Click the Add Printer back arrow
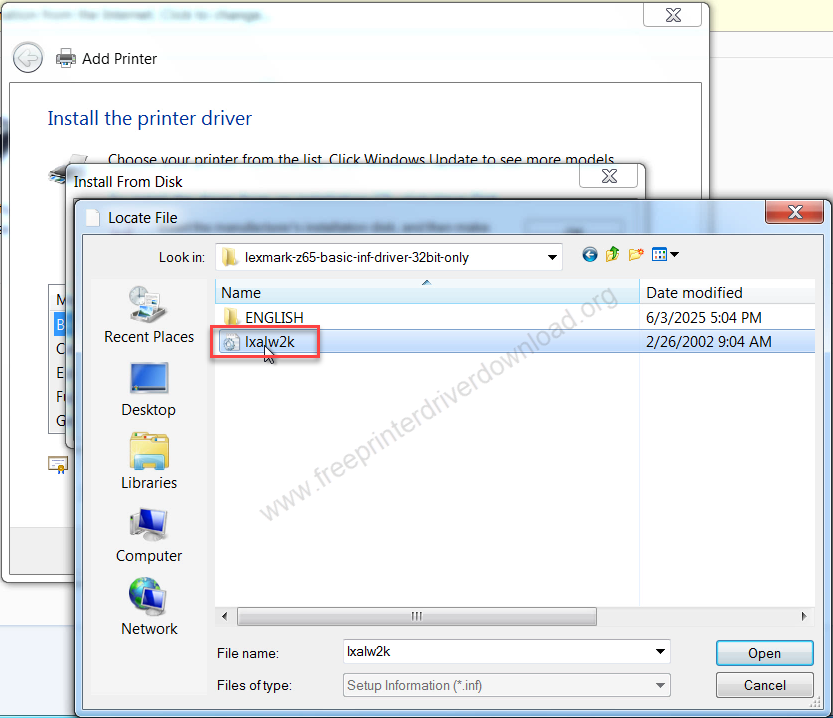Screen dimensions: 833x718 point(28,57)
